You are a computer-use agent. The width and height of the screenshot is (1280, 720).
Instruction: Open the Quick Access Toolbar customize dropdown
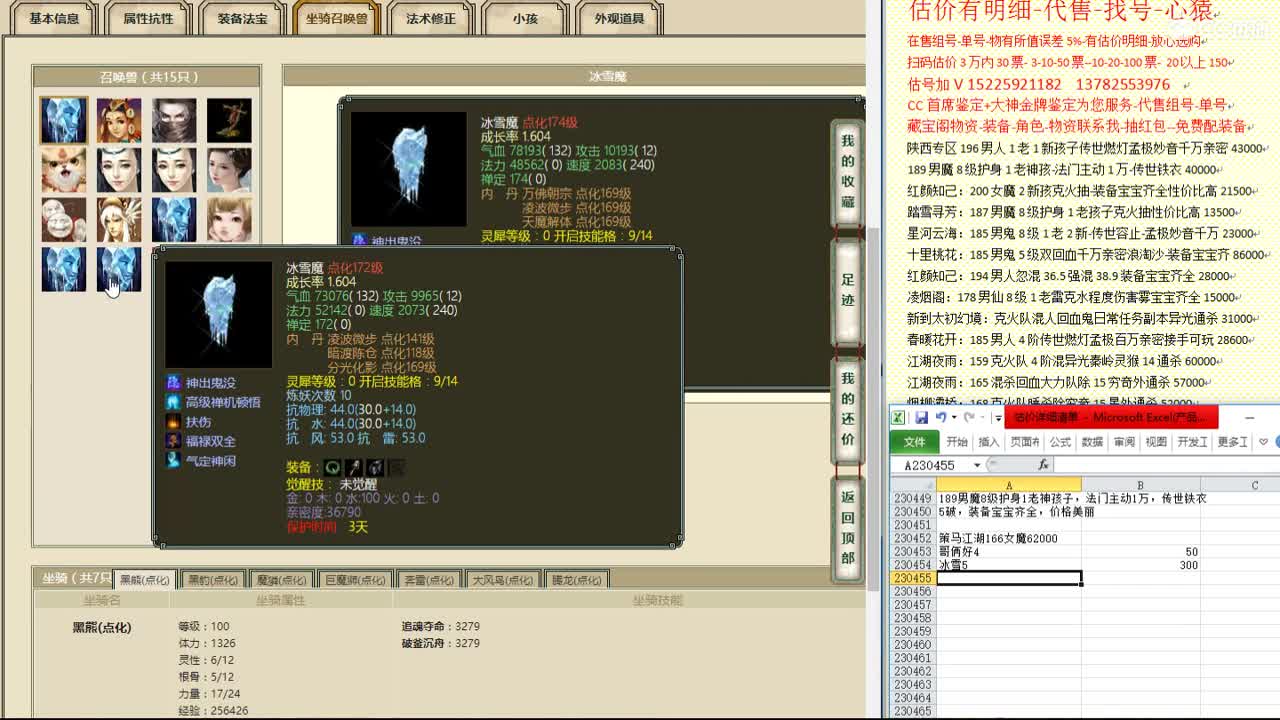coord(996,417)
